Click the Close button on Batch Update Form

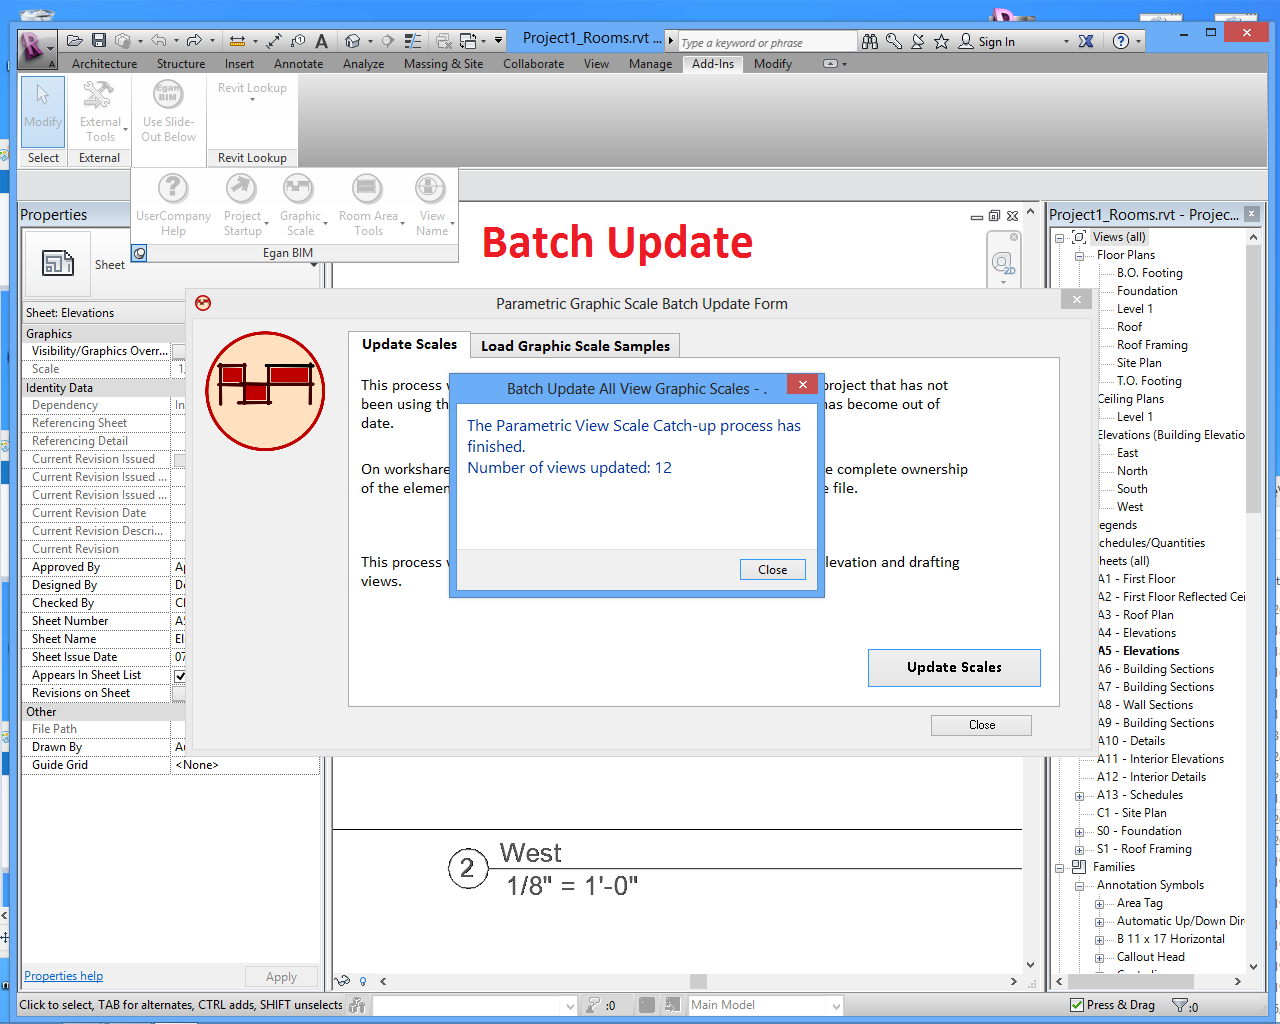(x=981, y=725)
